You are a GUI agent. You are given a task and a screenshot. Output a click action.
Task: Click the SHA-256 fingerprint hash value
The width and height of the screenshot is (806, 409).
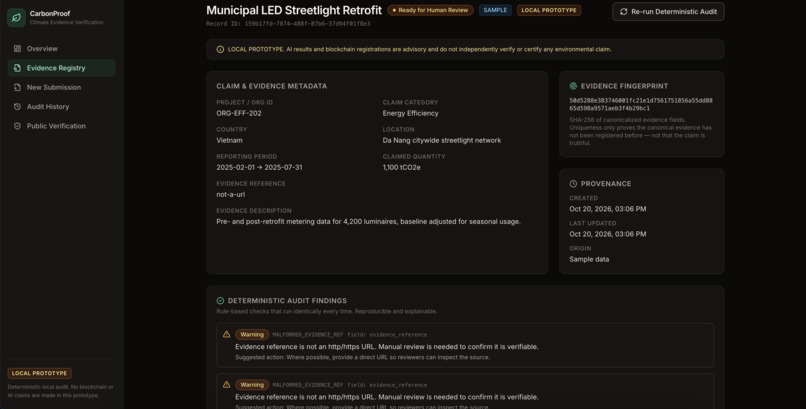pos(641,105)
